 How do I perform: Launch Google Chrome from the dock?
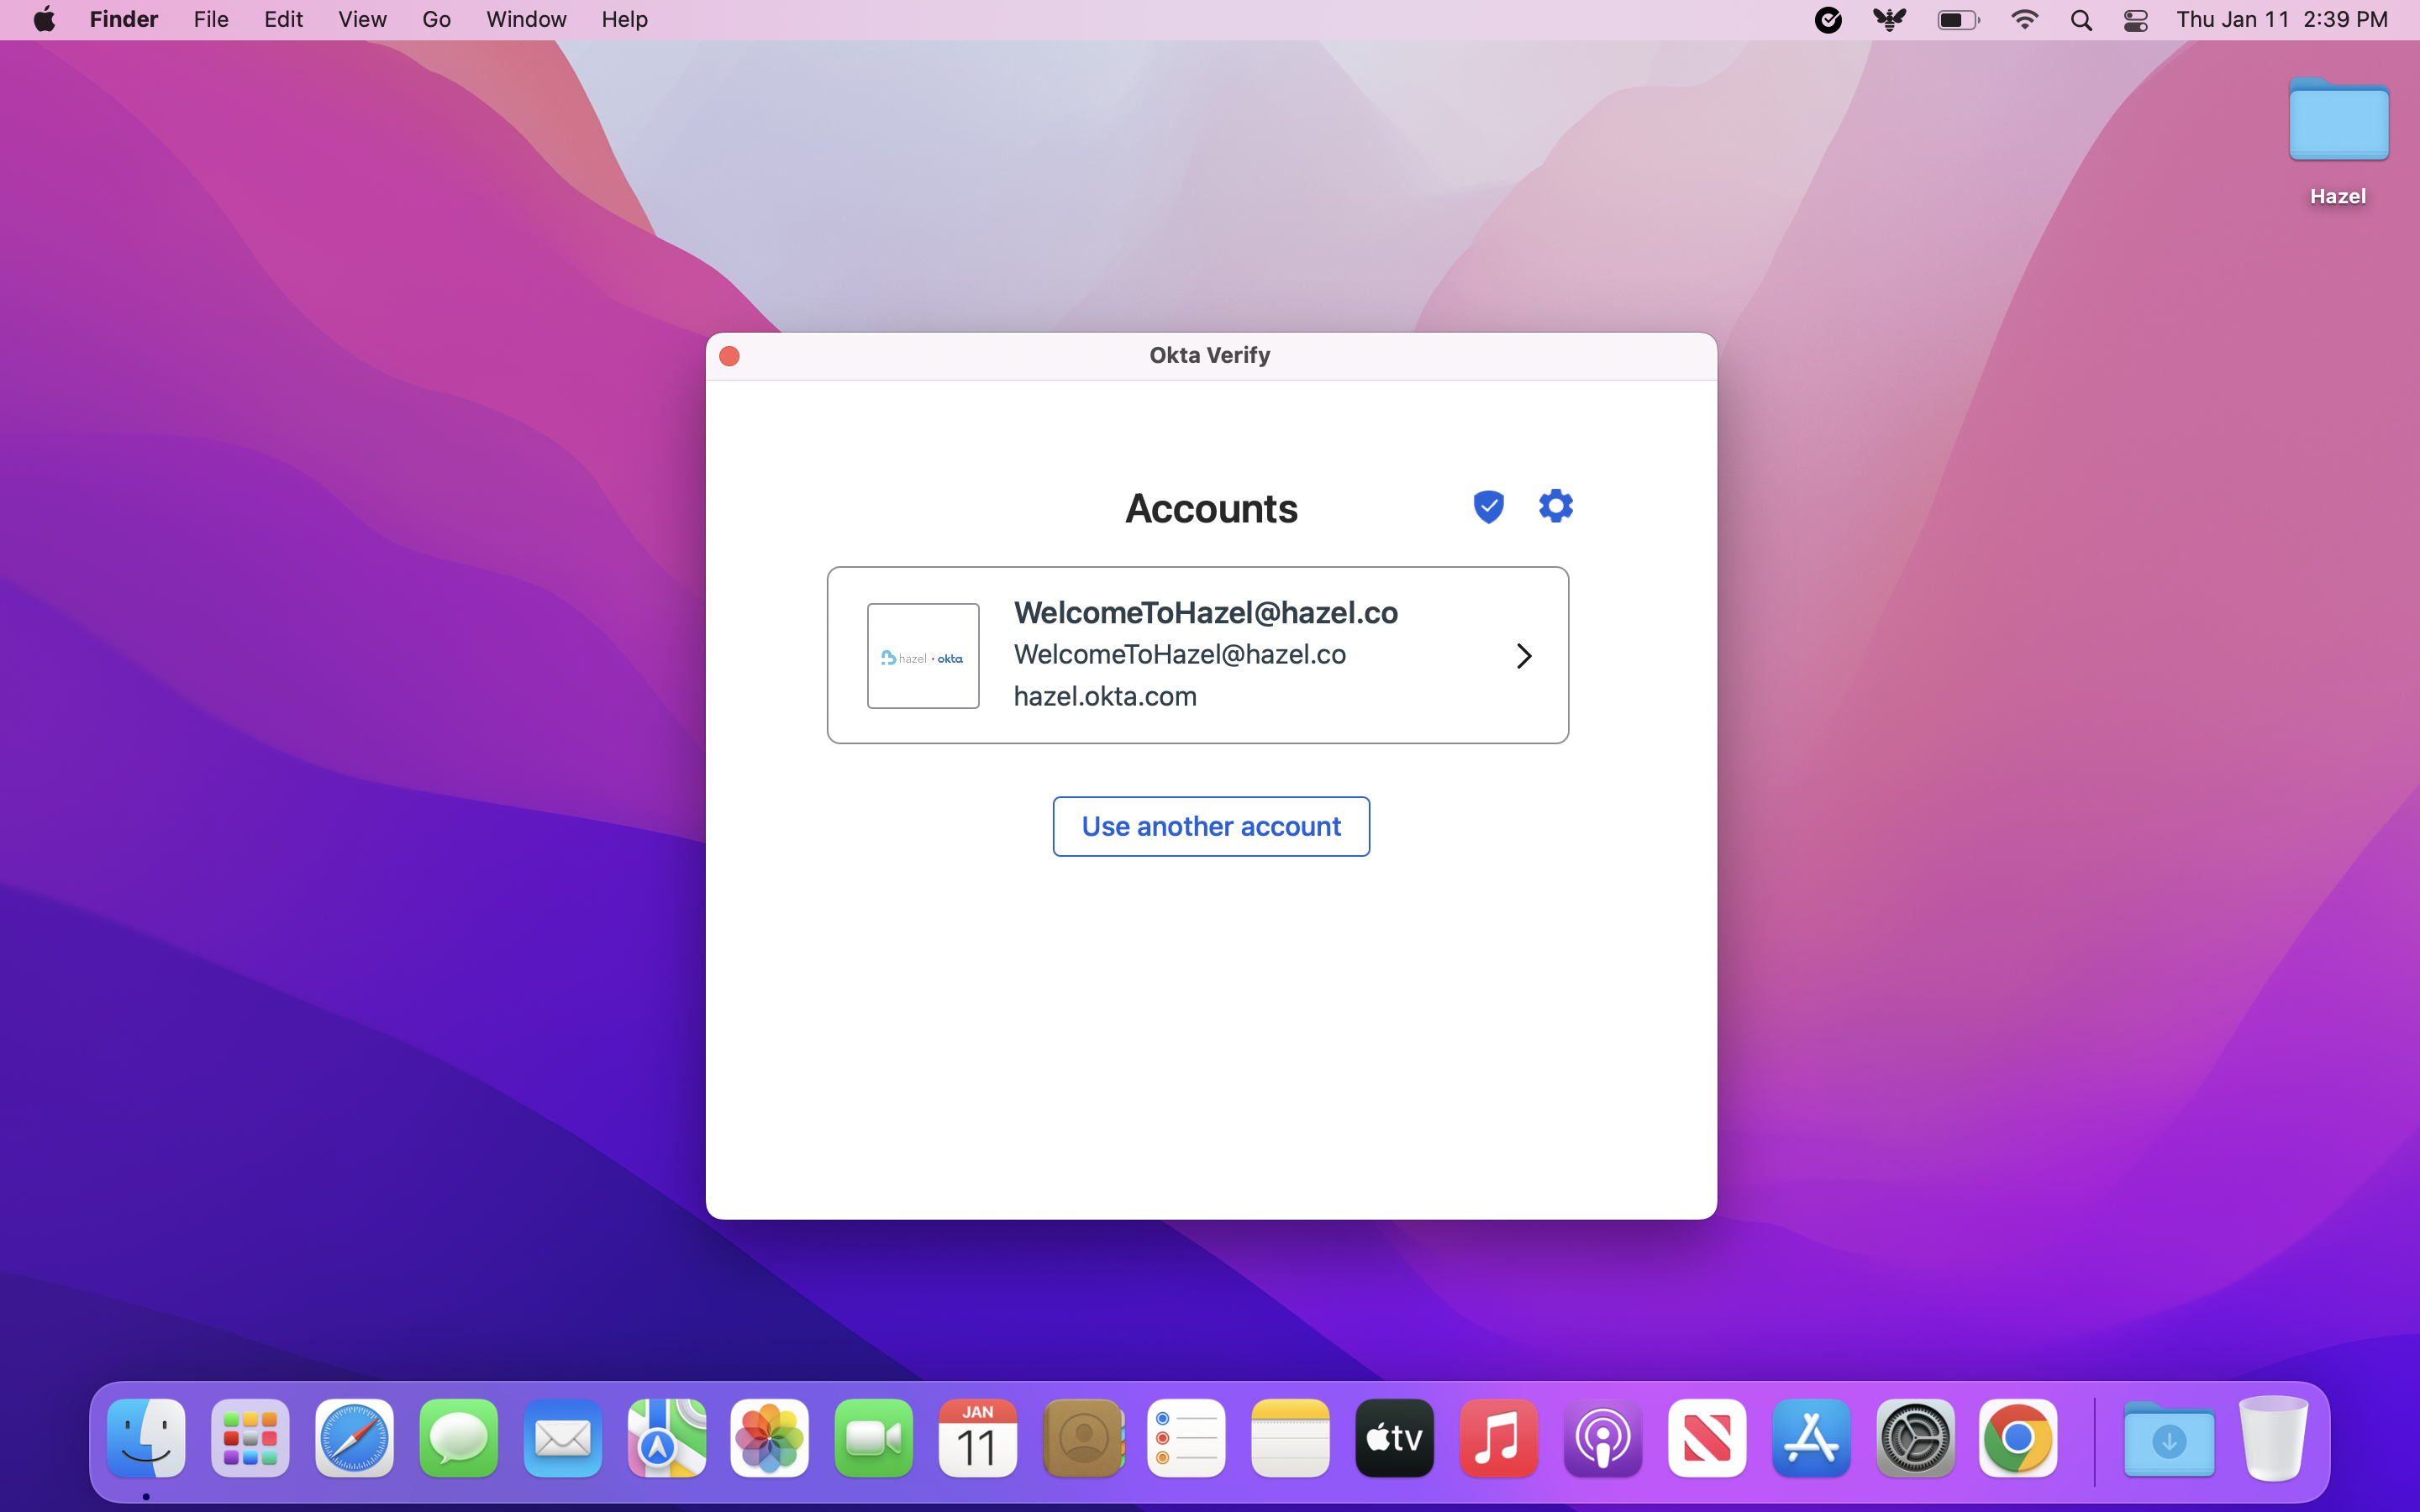coord(2019,1438)
